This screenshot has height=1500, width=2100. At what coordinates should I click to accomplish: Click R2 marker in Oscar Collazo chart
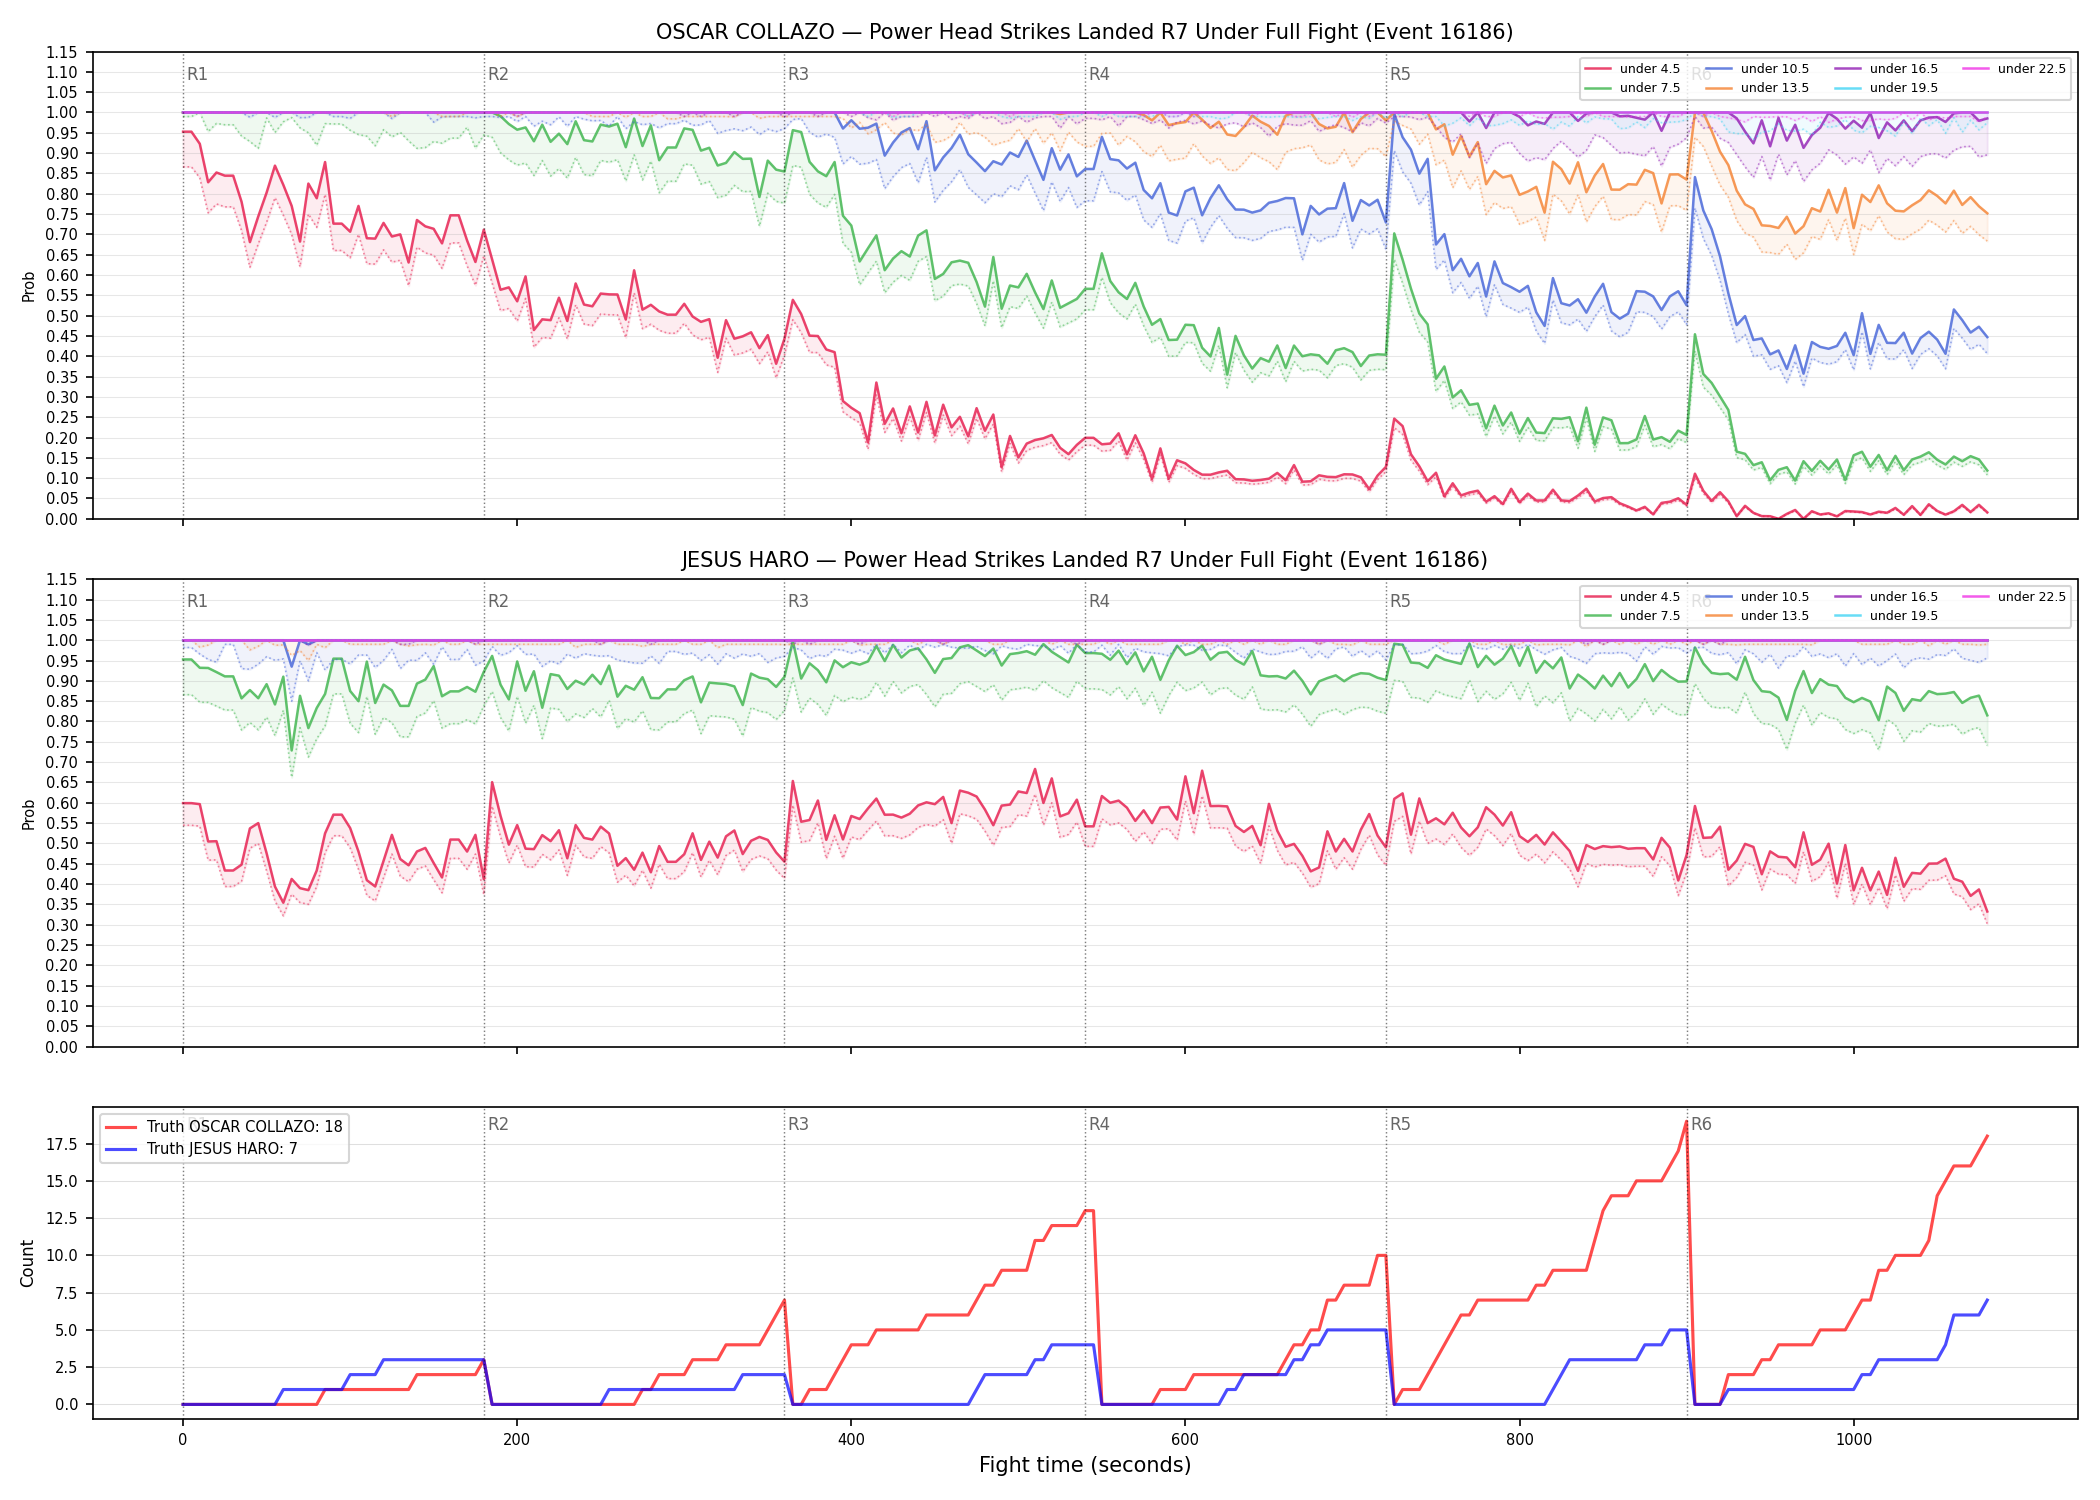498,74
